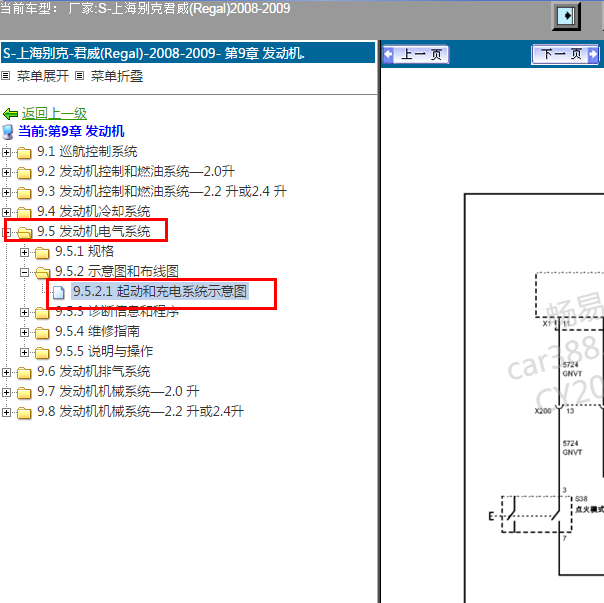Click folder icon of 9.5.5 说明与操作
The height and width of the screenshot is (603, 604).
42,353
